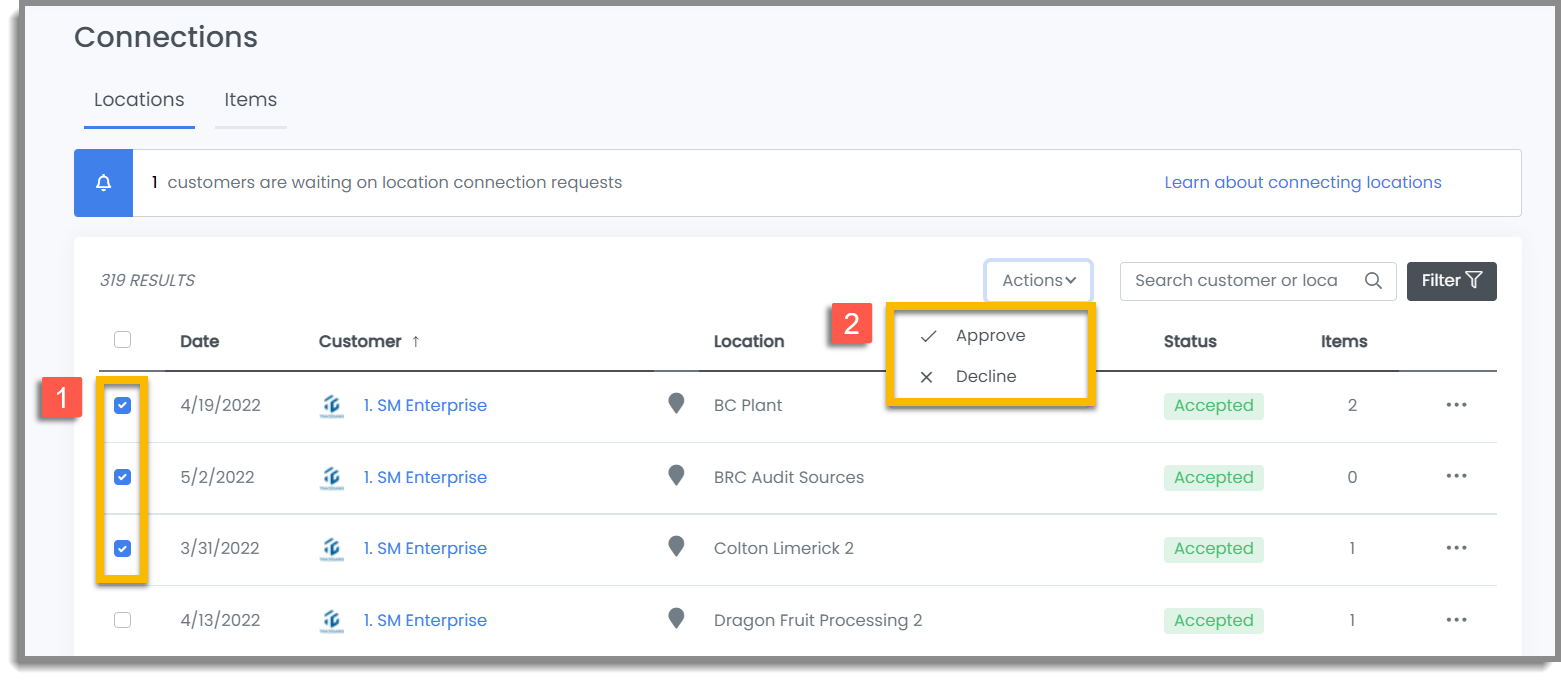
Task: Click the BC Plant location name
Action: 748,406
